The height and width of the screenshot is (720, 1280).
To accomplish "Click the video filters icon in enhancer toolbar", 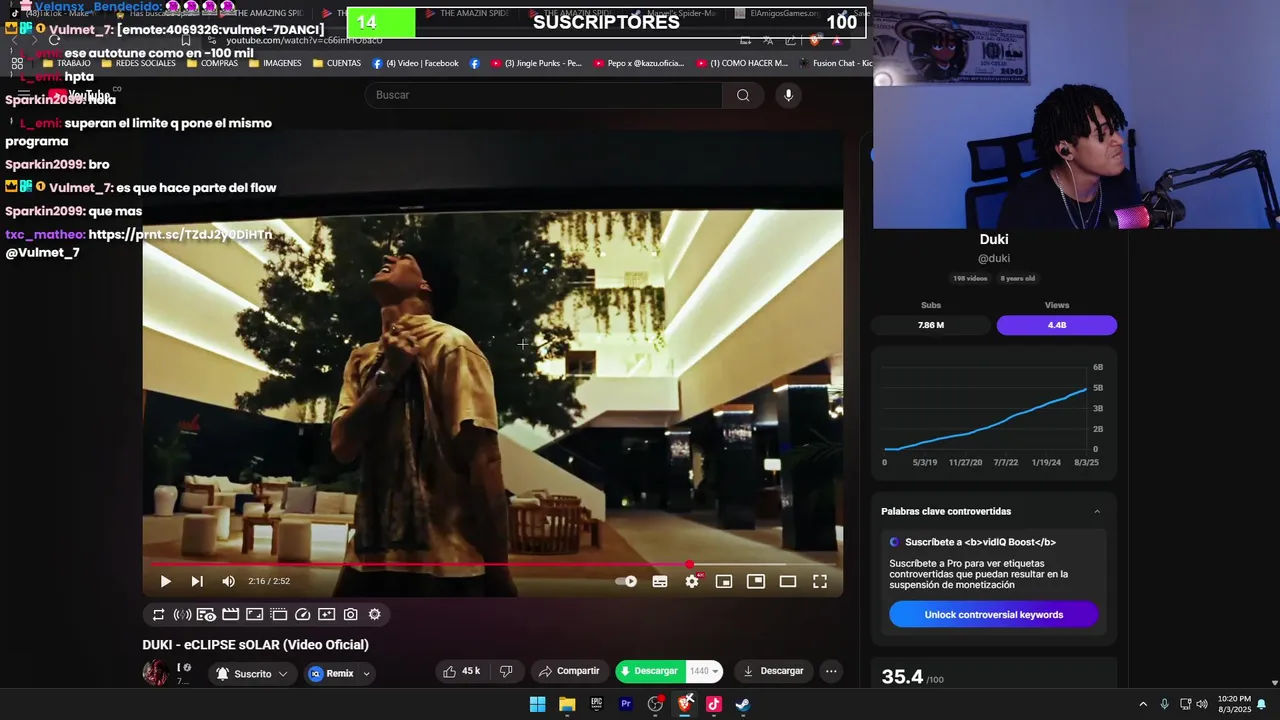I will coord(326,615).
